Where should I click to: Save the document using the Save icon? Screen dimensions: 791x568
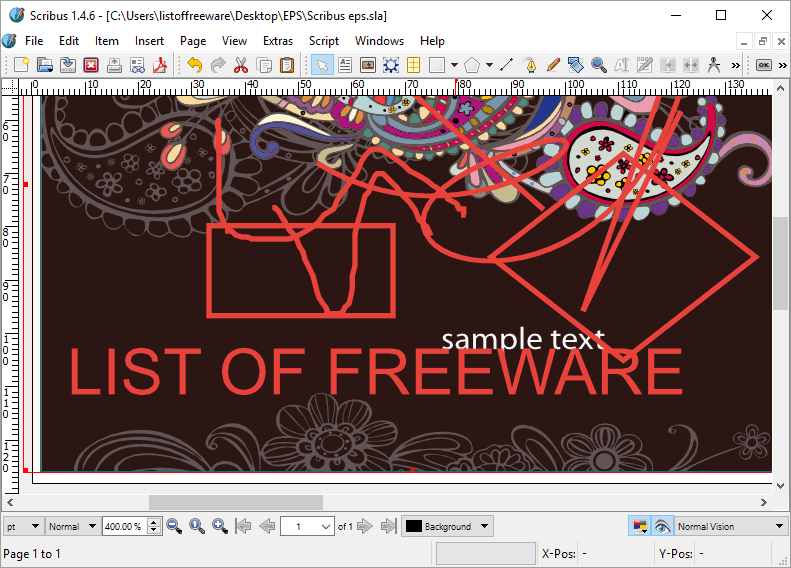(x=68, y=65)
